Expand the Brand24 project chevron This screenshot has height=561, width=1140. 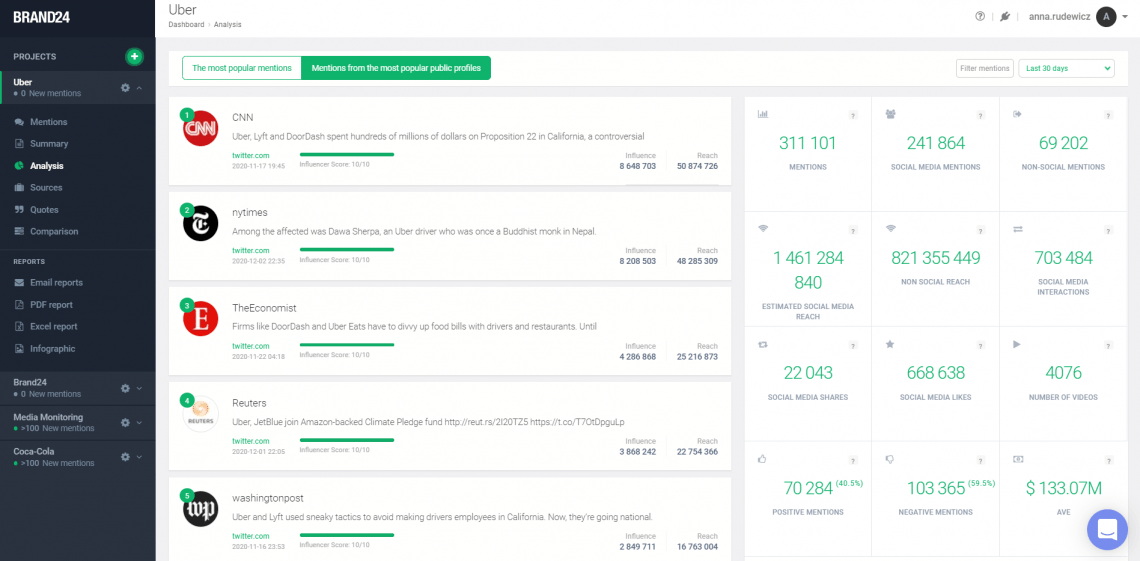(140, 388)
